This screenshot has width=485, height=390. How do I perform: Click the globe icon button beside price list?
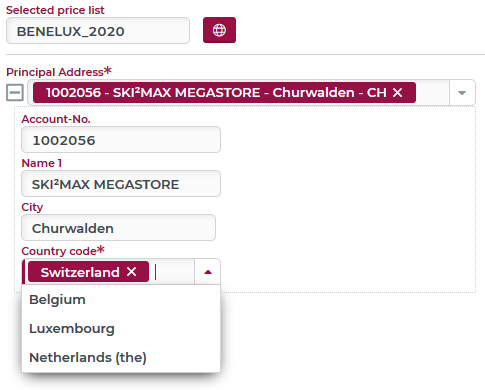click(x=219, y=30)
